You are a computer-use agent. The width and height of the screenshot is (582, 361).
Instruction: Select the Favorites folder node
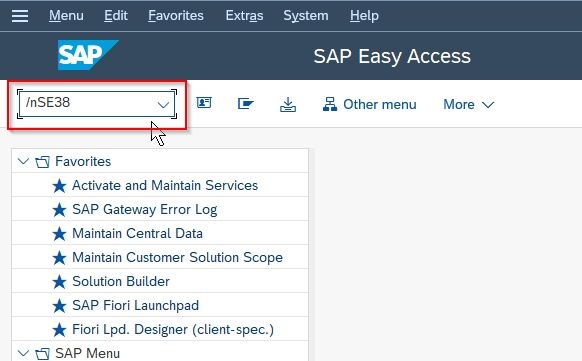83,161
